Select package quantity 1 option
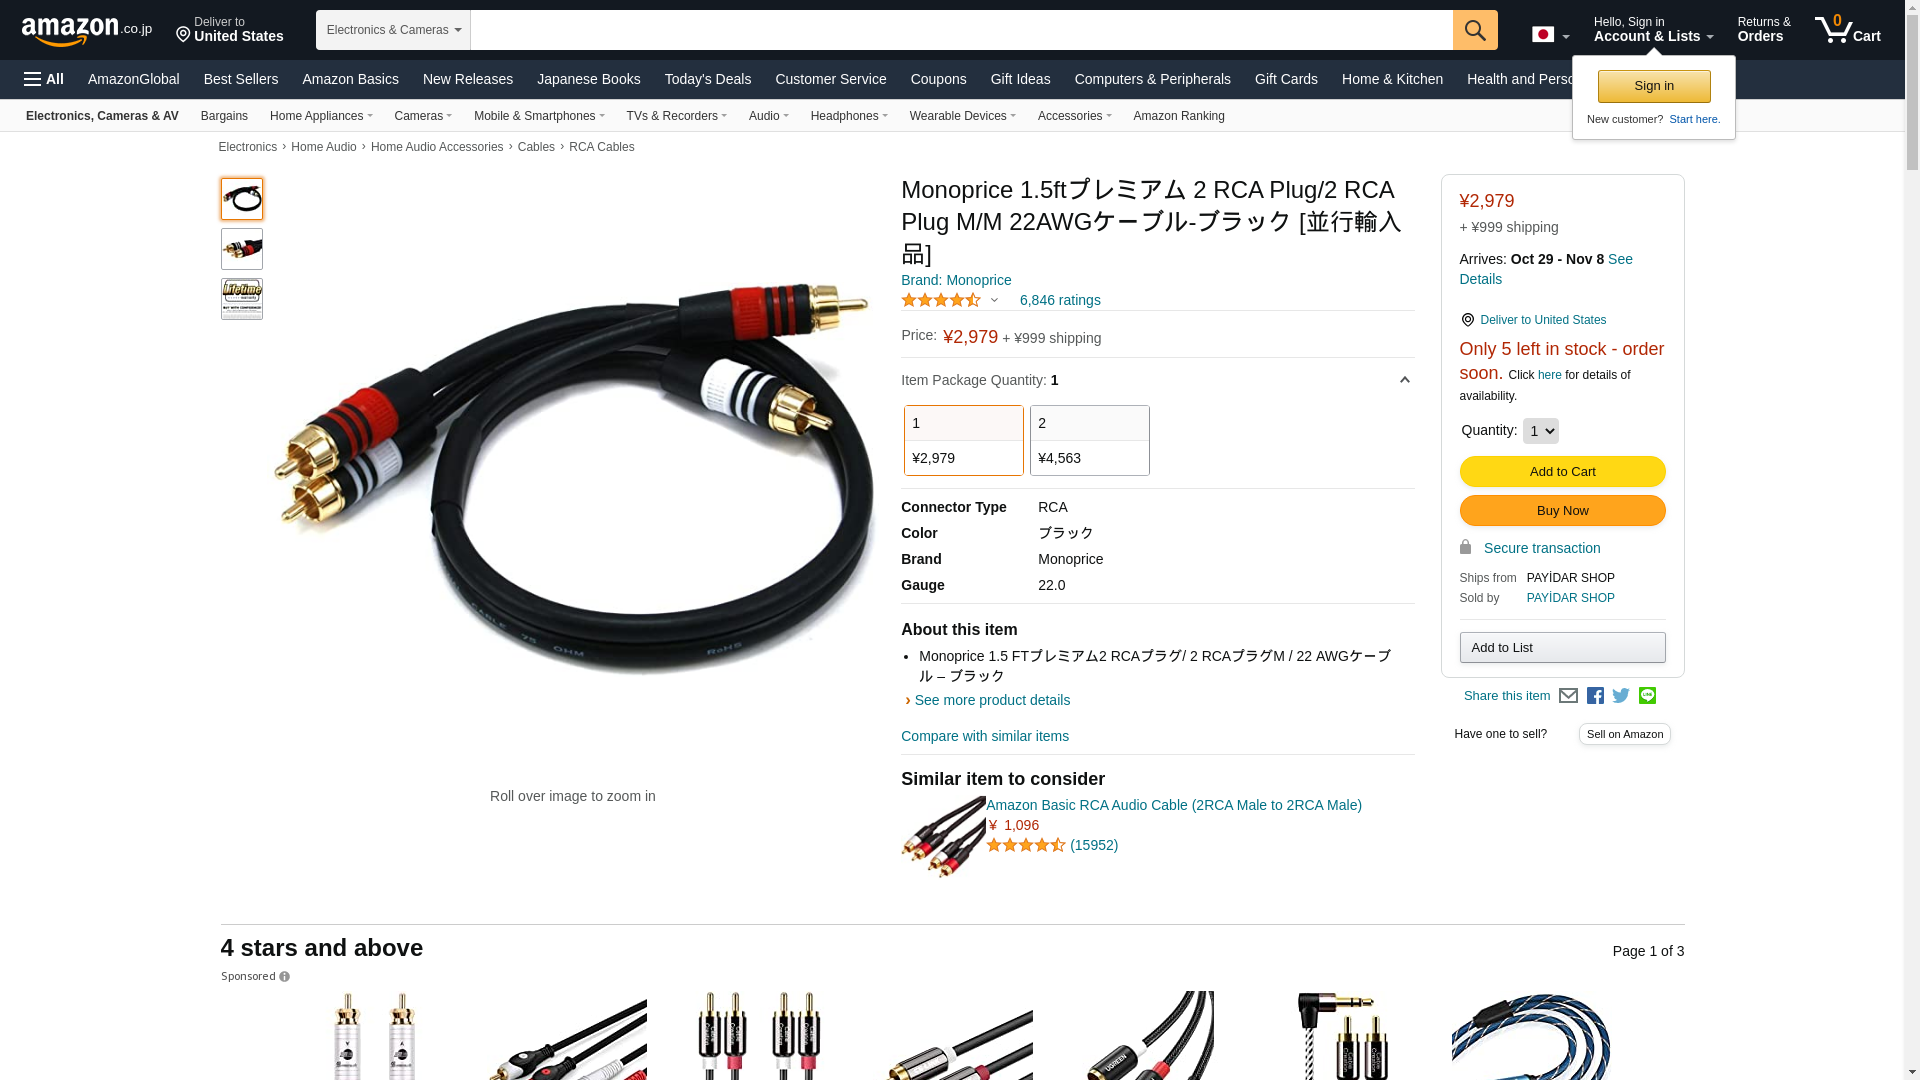Screen dimensions: 1920x1080 click(x=963, y=440)
